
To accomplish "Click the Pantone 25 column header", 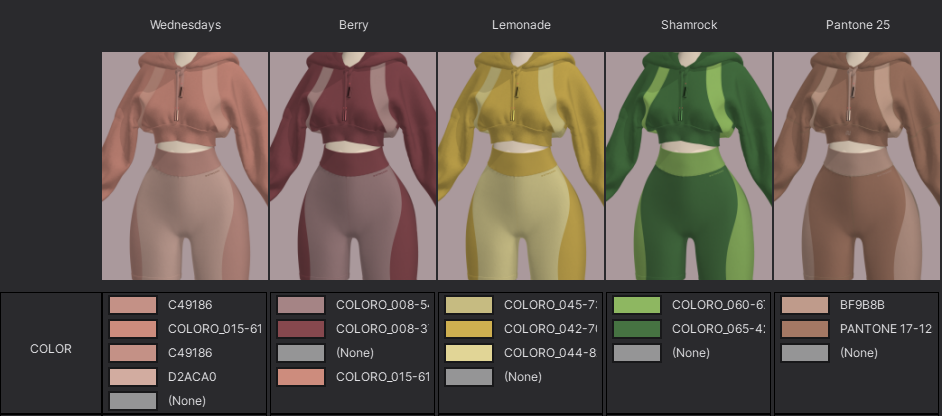I will click(x=857, y=25).
